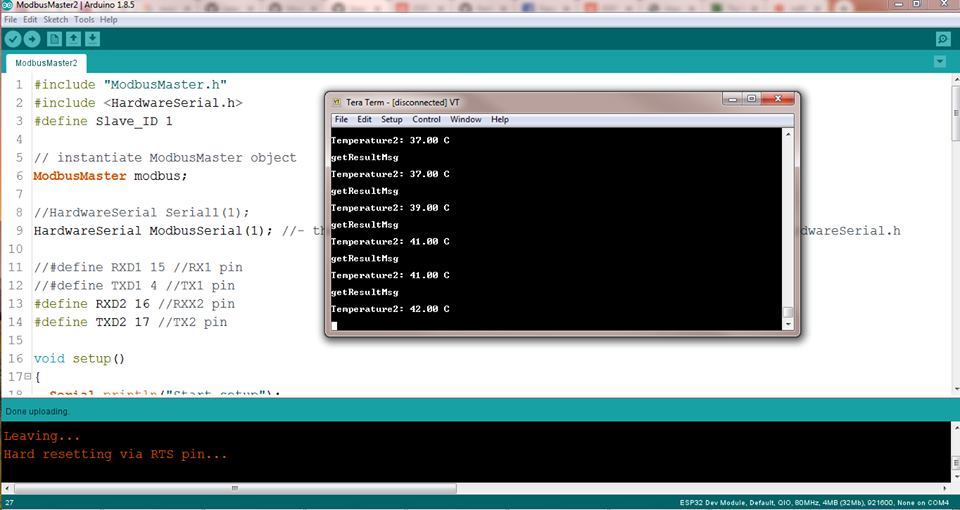The height and width of the screenshot is (510, 960).
Task: Open a sketch with Open icon
Action: (73, 39)
